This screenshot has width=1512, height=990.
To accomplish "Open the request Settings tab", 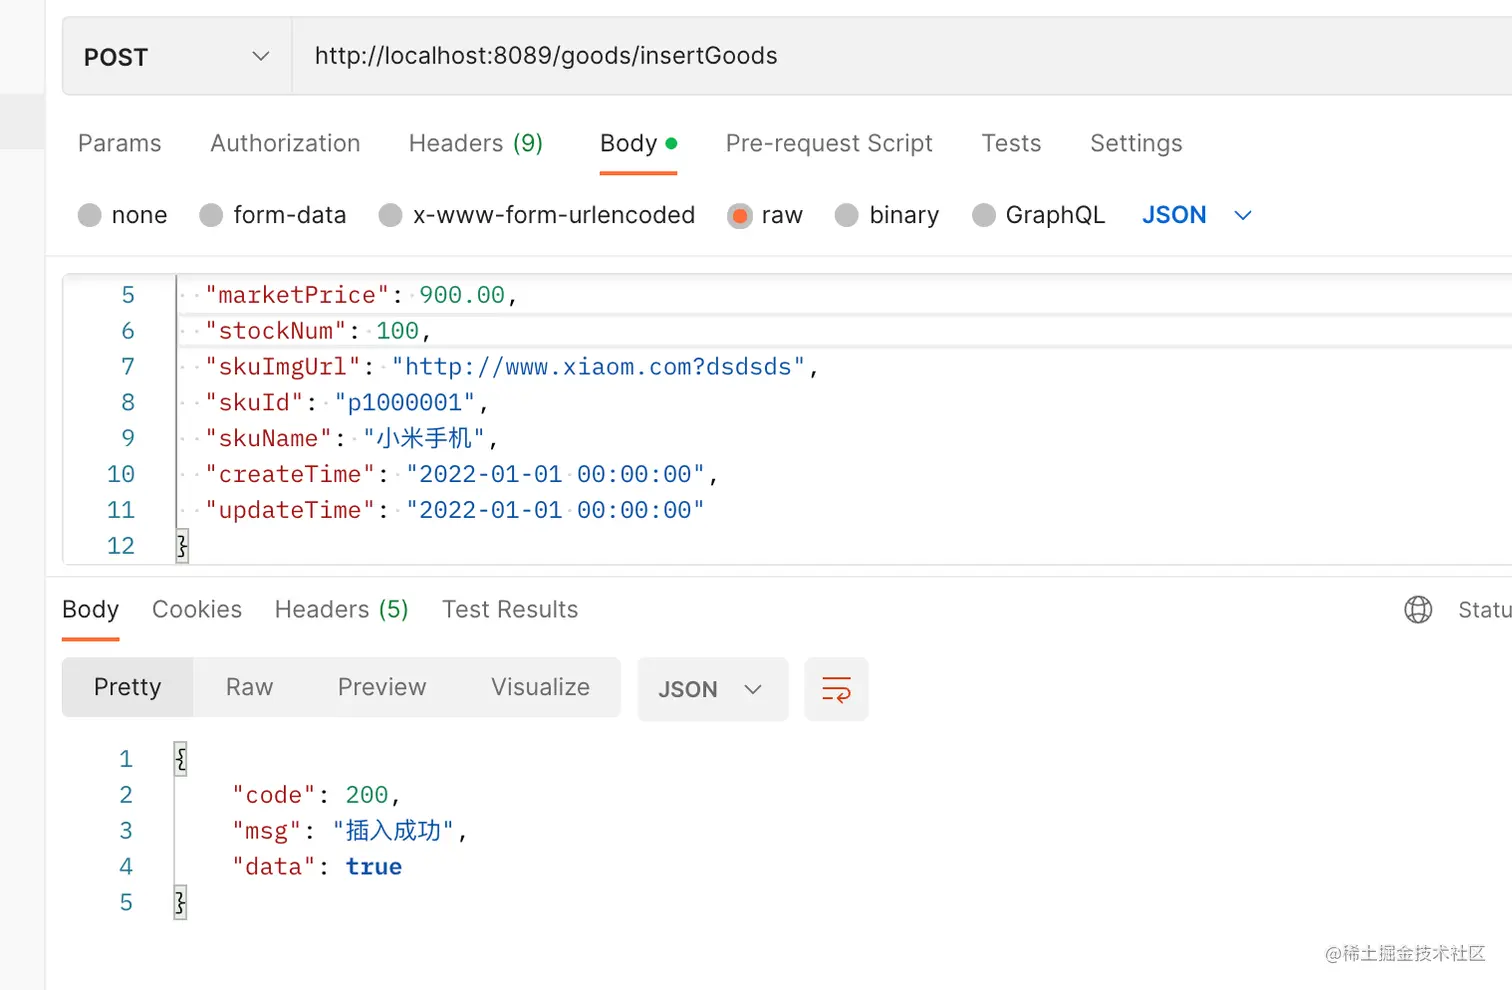I will tap(1136, 143).
